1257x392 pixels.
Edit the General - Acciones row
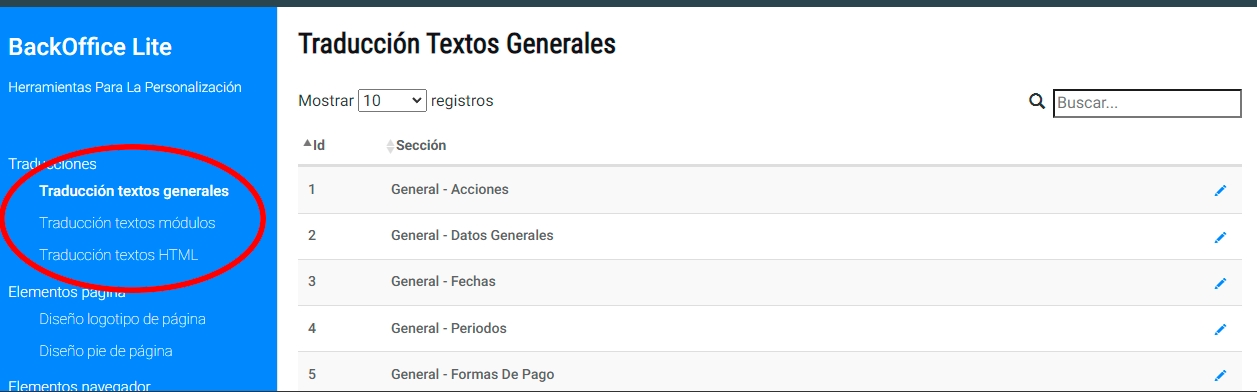tap(1220, 190)
